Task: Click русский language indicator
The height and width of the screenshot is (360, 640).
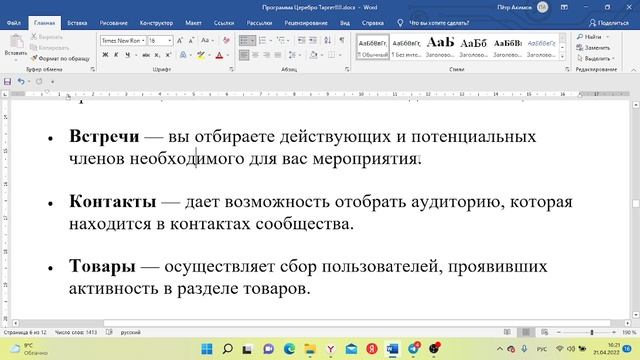Action: coord(131,332)
